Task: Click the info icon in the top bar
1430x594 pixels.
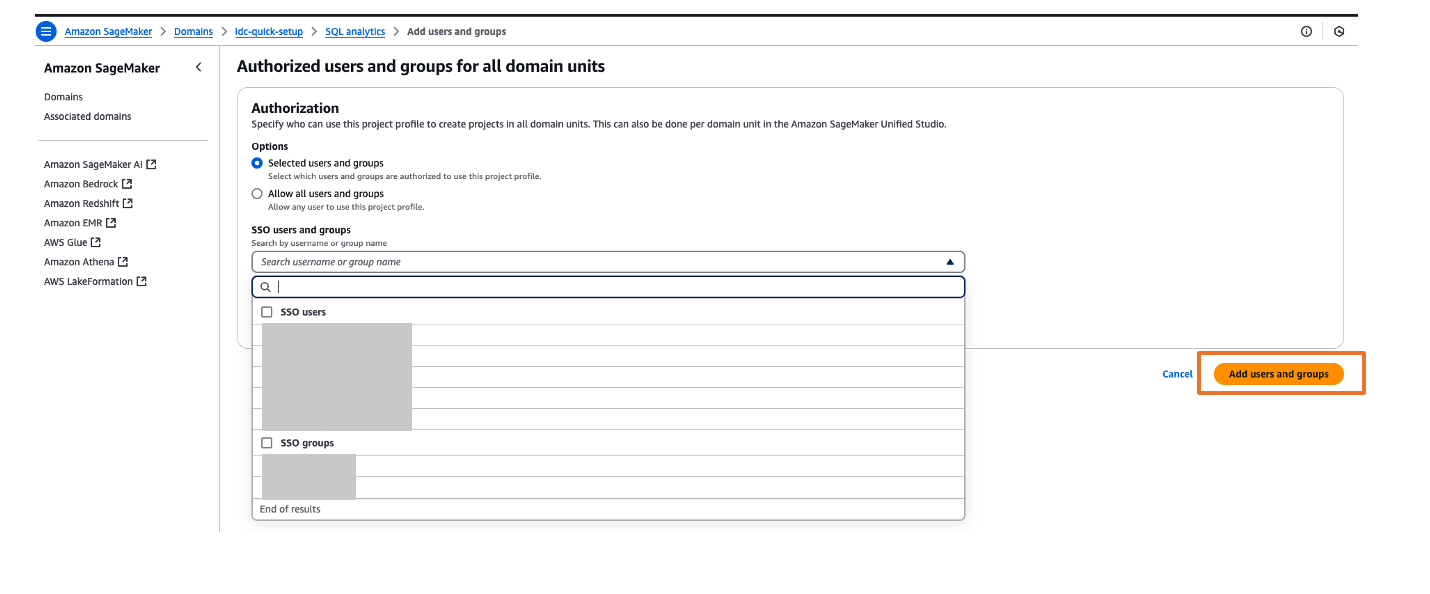Action: 1306,31
